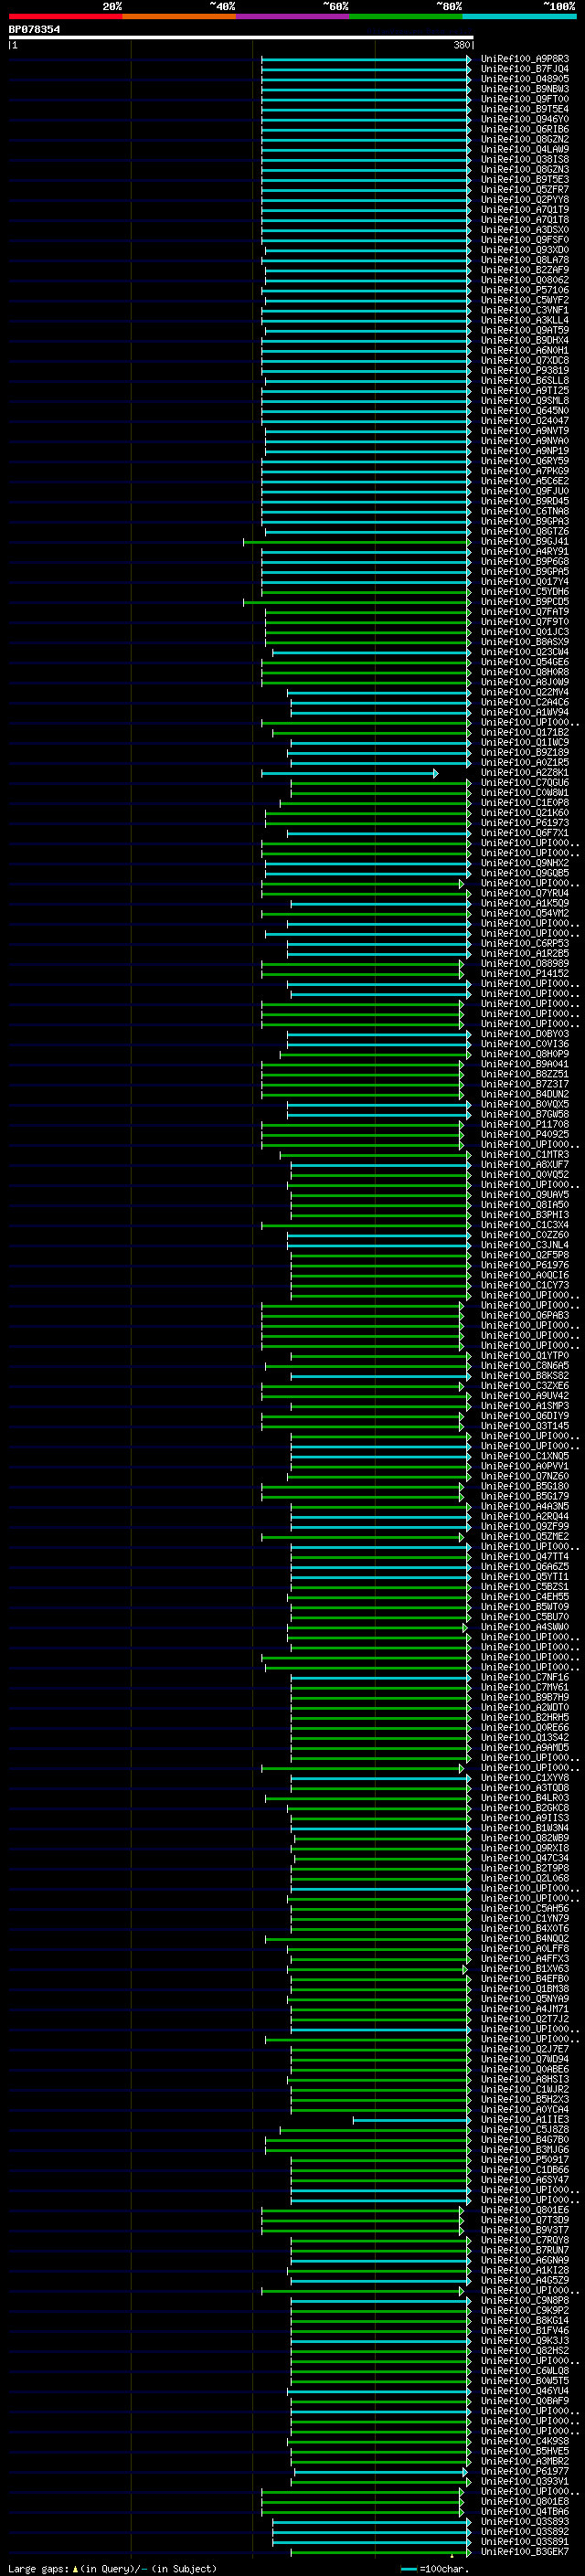Select label UniRef100_A5C6E2
The width and height of the screenshot is (585, 2576).
pyautogui.click(x=524, y=481)
